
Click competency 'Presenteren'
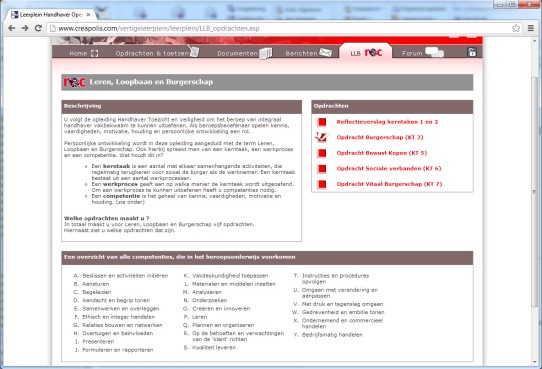(98, 341)
